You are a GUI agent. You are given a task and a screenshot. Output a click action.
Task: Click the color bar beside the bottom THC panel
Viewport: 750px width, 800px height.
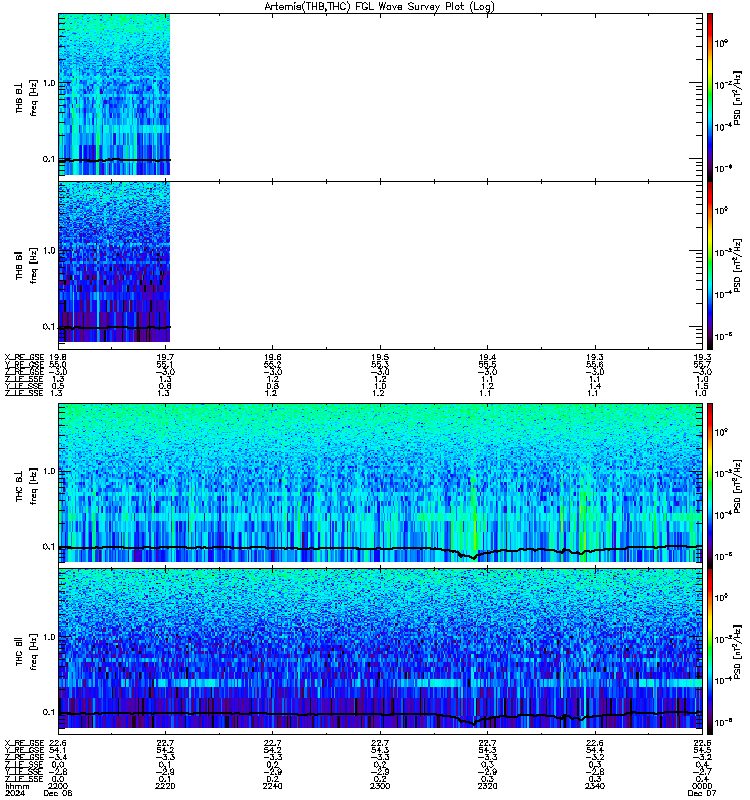click(x=710, y=652)
